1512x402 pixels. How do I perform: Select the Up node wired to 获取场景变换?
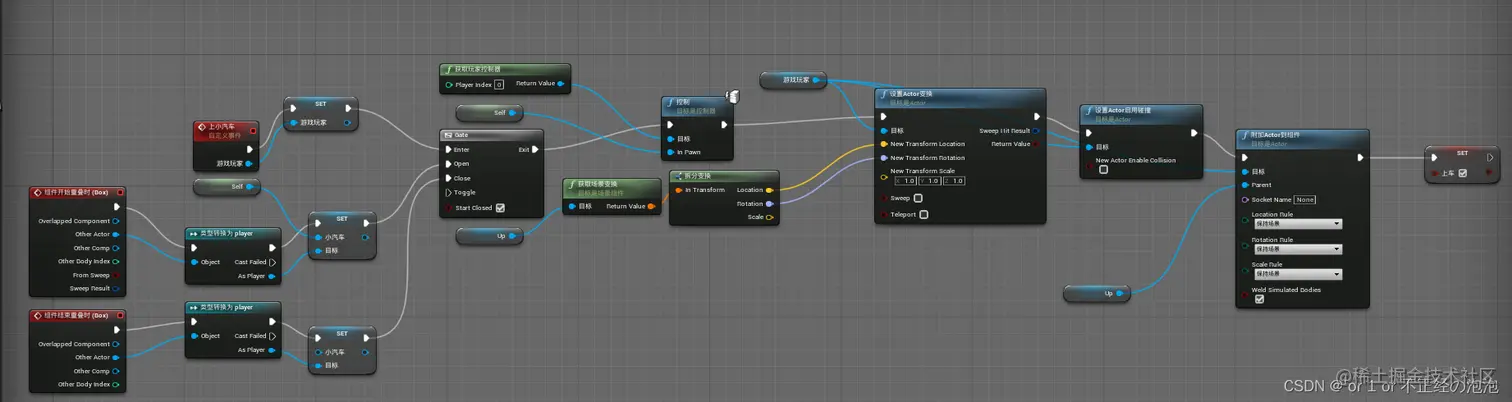[x=490, y=236]
